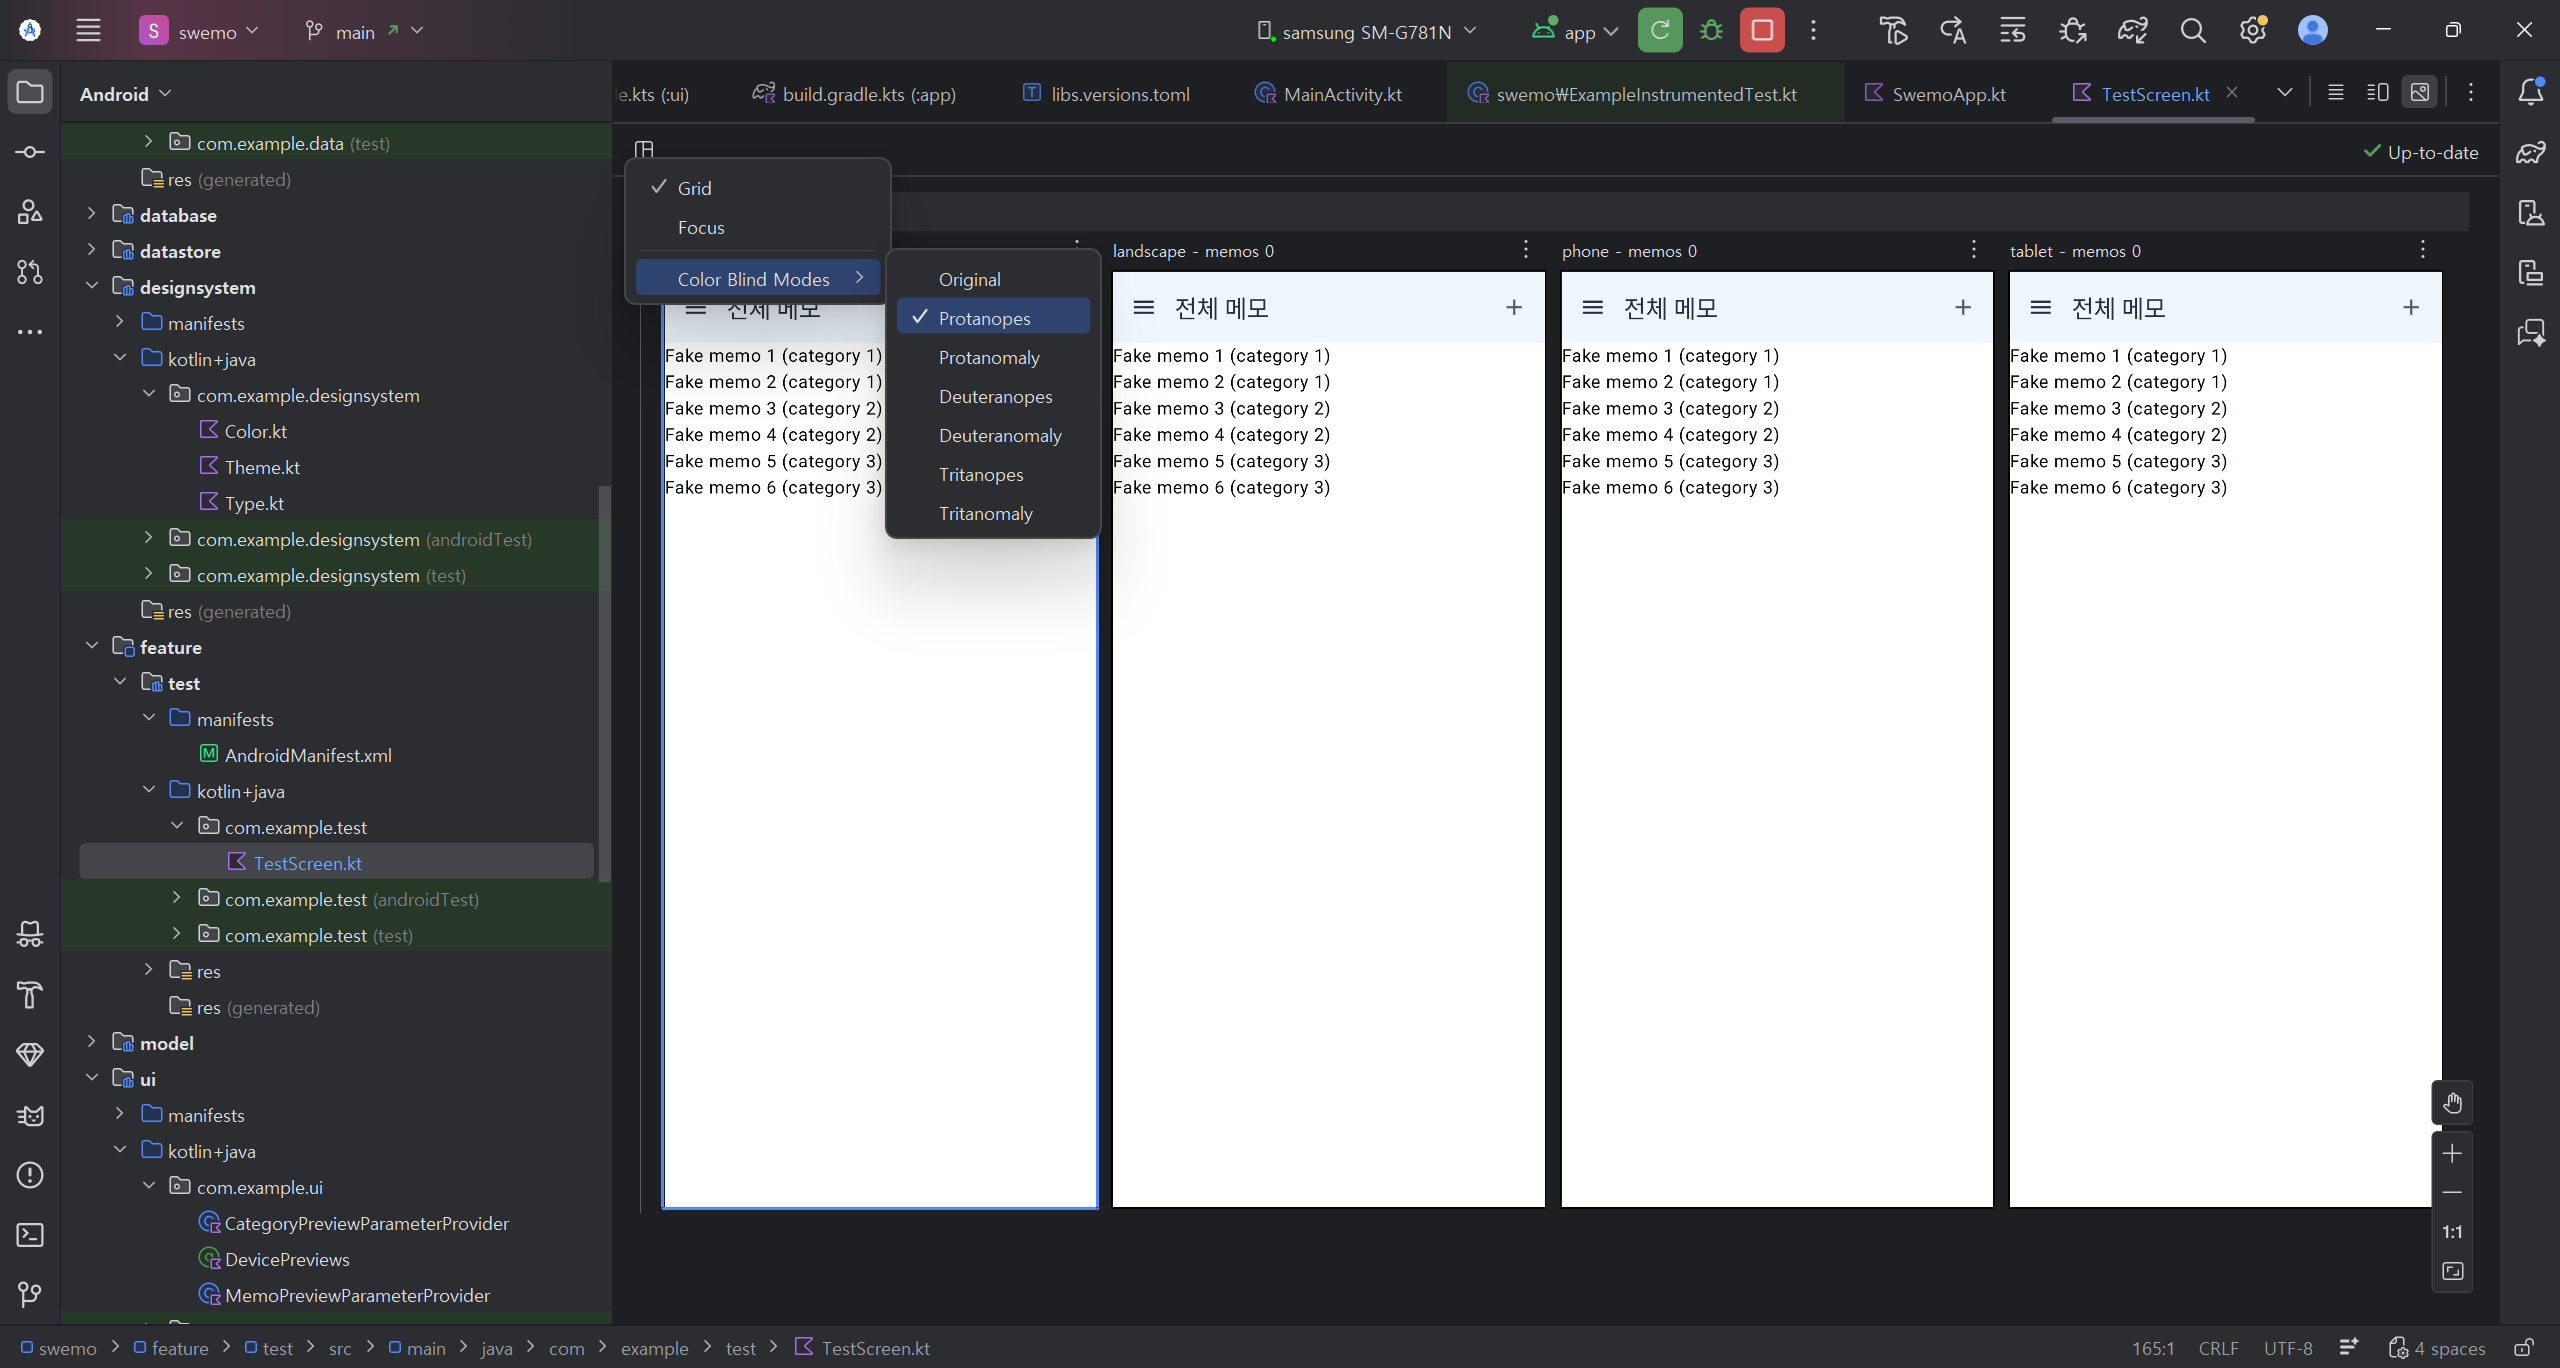Open the Android project view dropdown

(126, 94)
